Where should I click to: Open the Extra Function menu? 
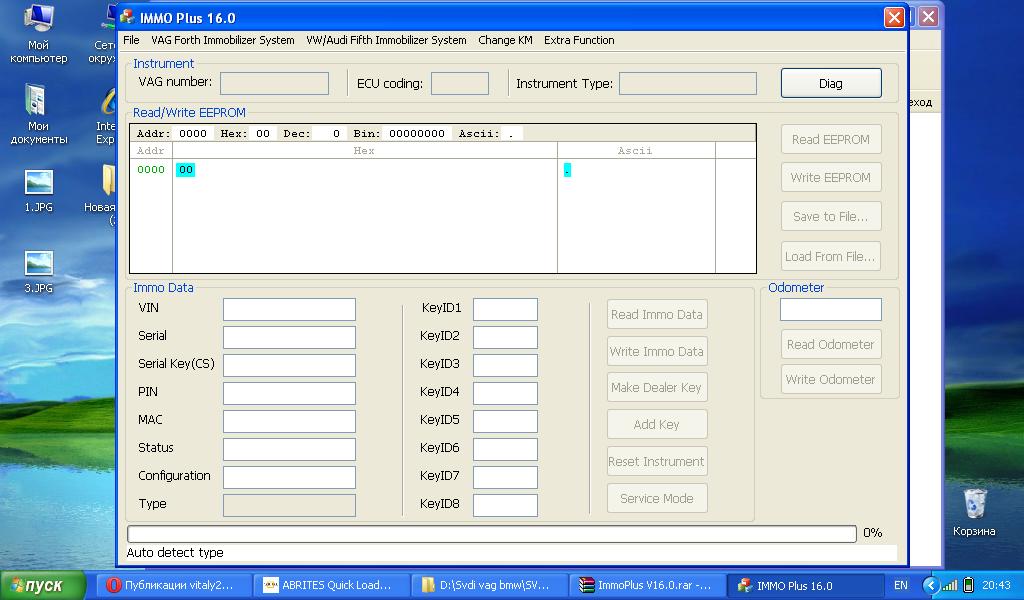pyautogui.click(x=579, y=40)
